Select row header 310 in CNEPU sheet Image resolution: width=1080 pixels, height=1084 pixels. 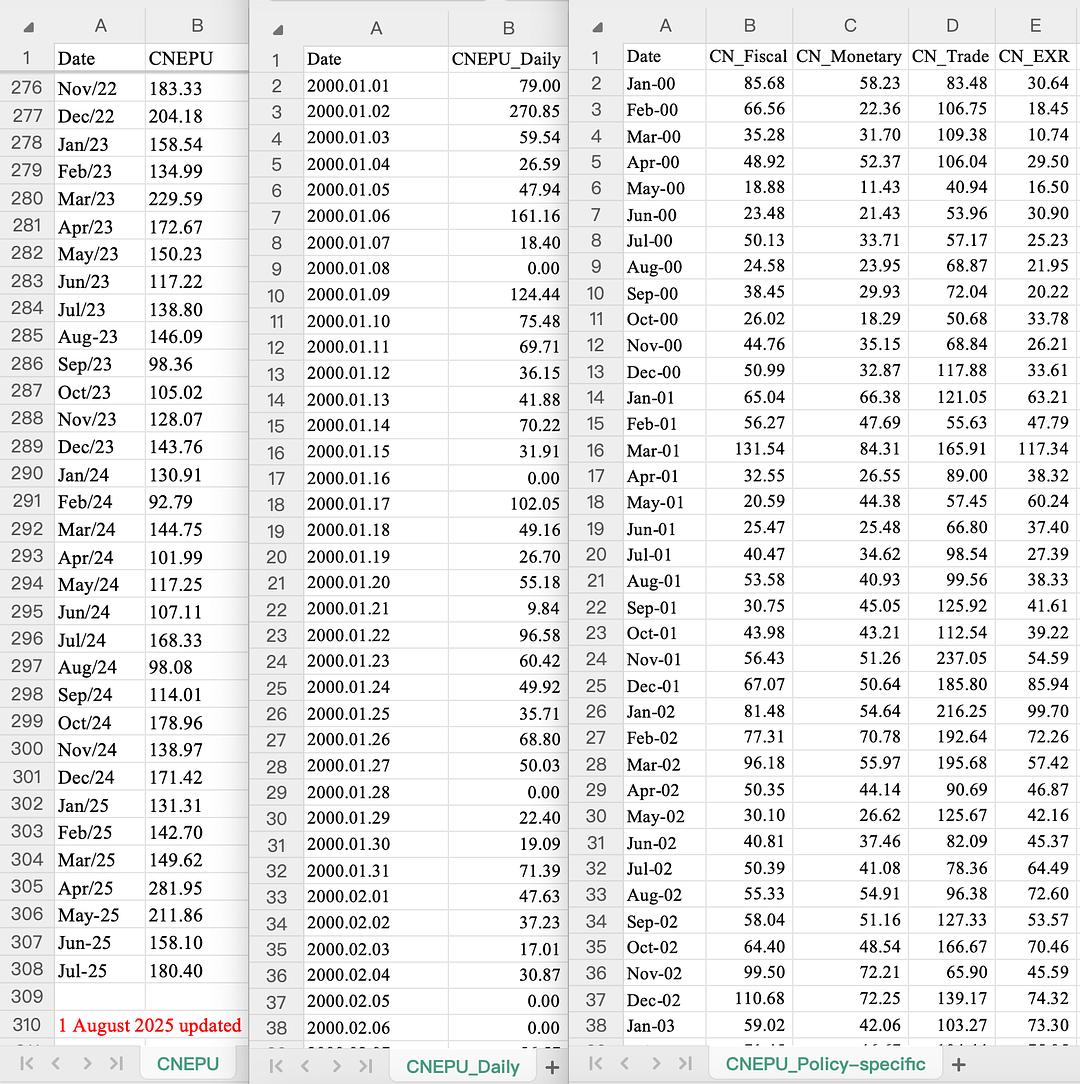[x=27, y=1025]
